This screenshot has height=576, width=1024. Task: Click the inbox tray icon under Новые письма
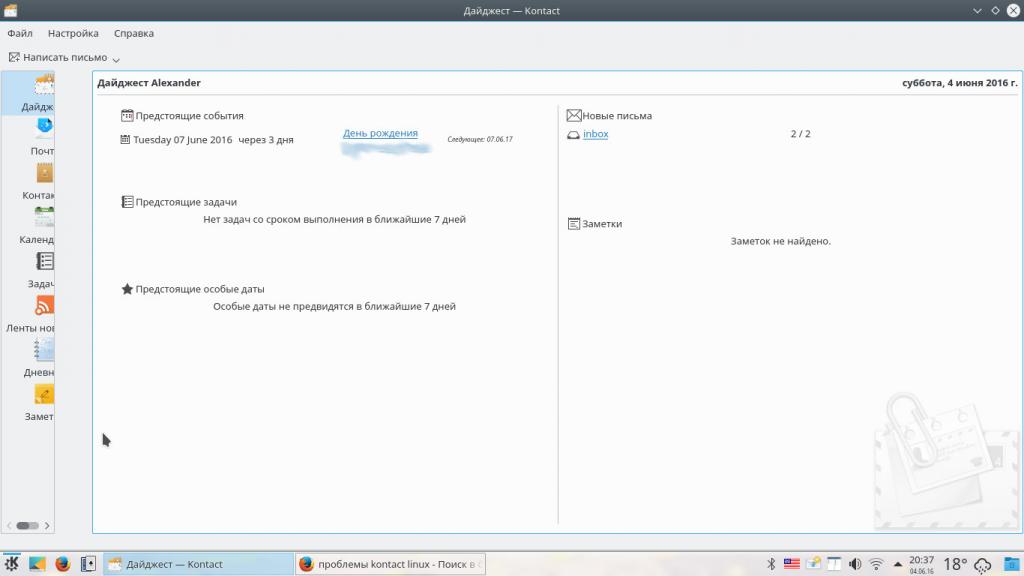tap(573, 135)
